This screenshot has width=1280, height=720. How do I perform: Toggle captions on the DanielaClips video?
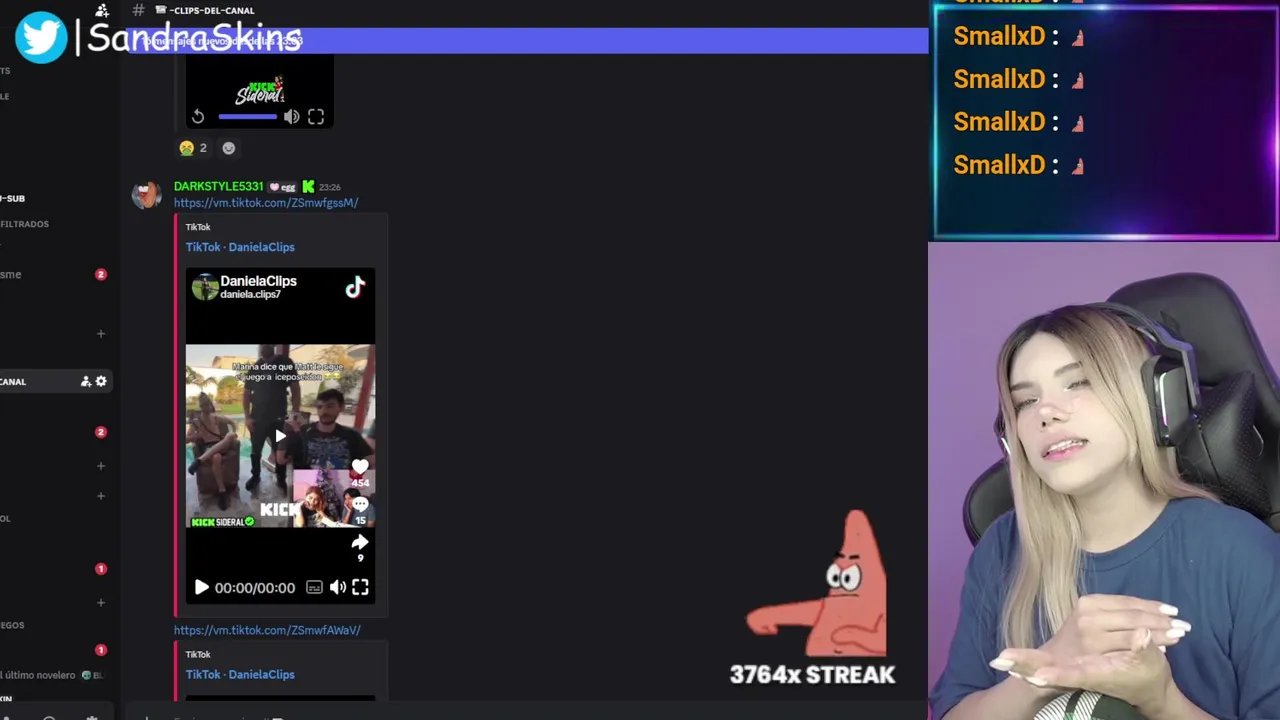tap(314, 588)
